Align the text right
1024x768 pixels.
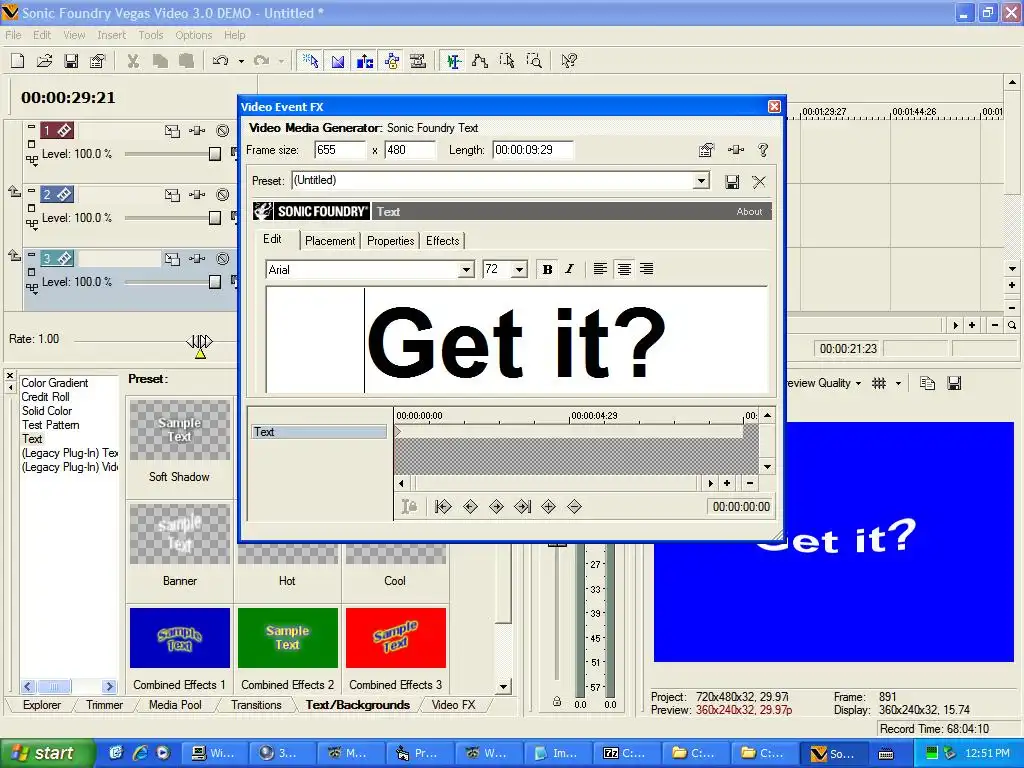[x=647, y=269]
